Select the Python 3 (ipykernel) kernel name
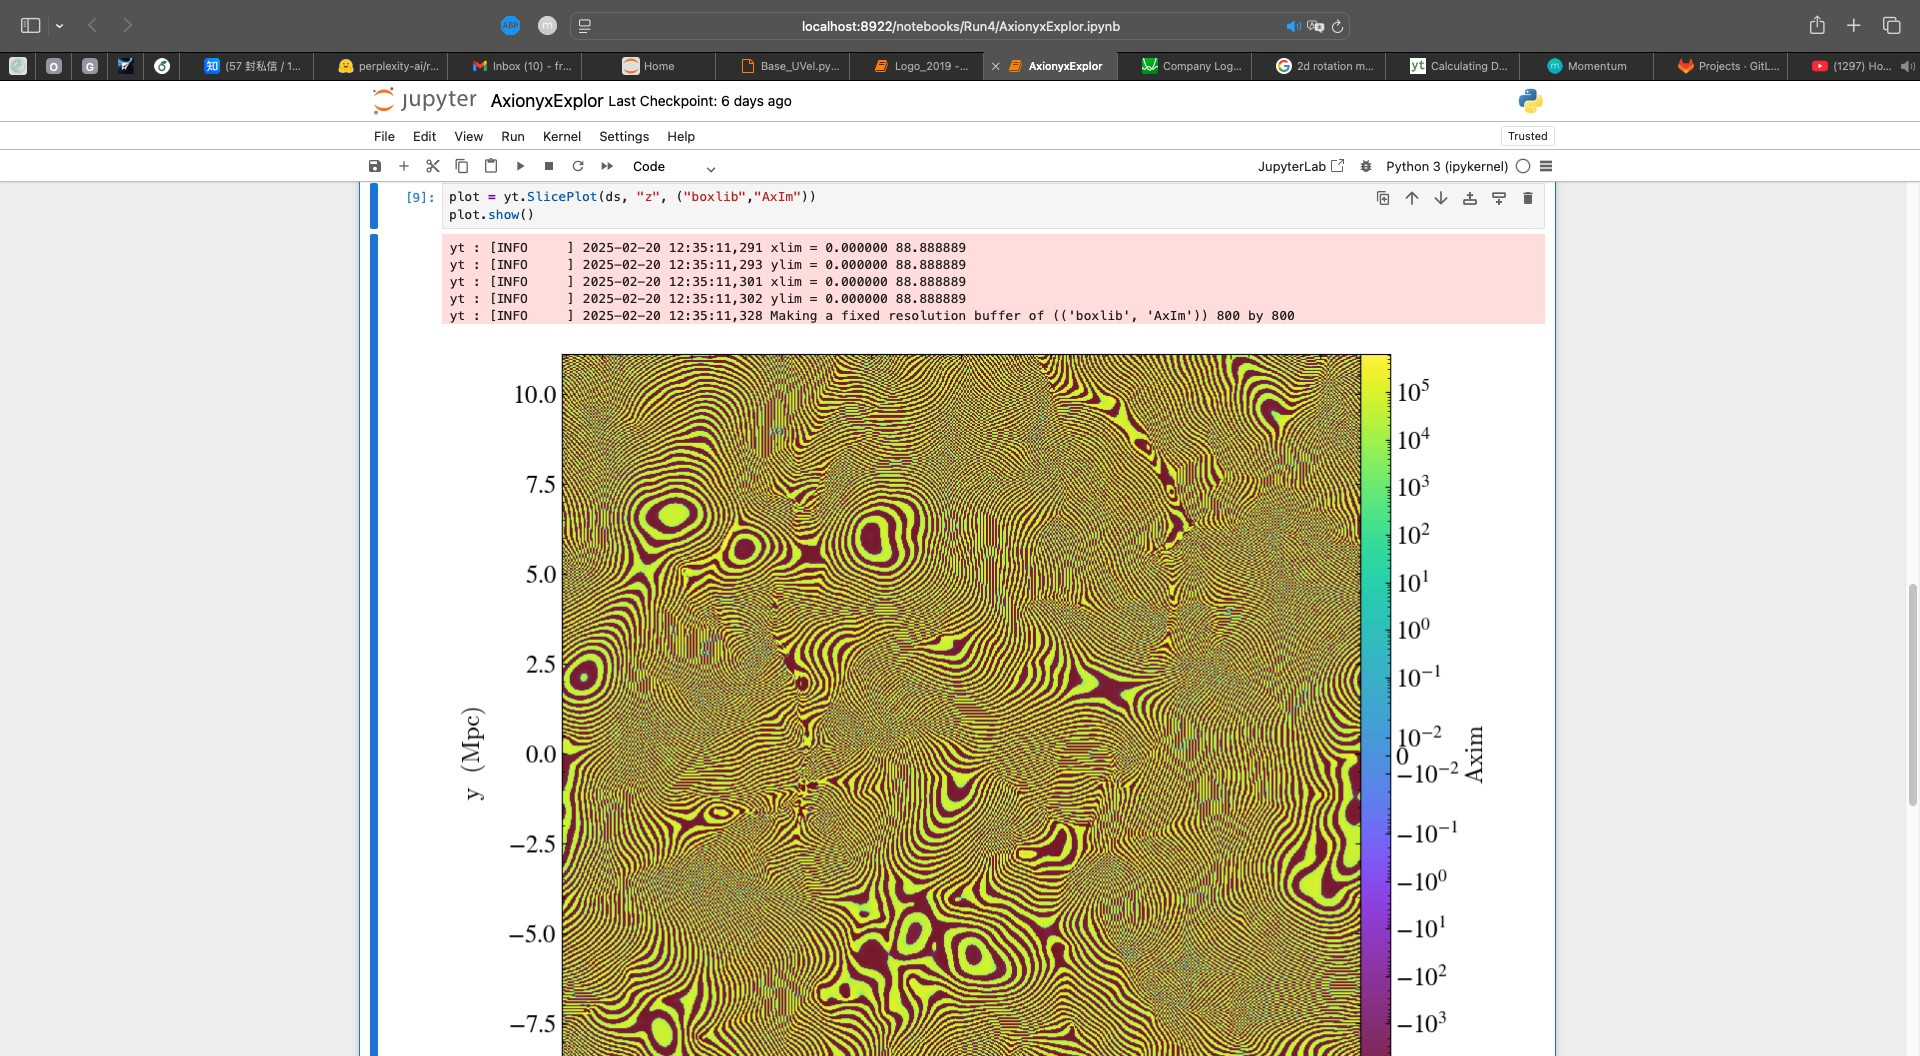 (1447, 166)
